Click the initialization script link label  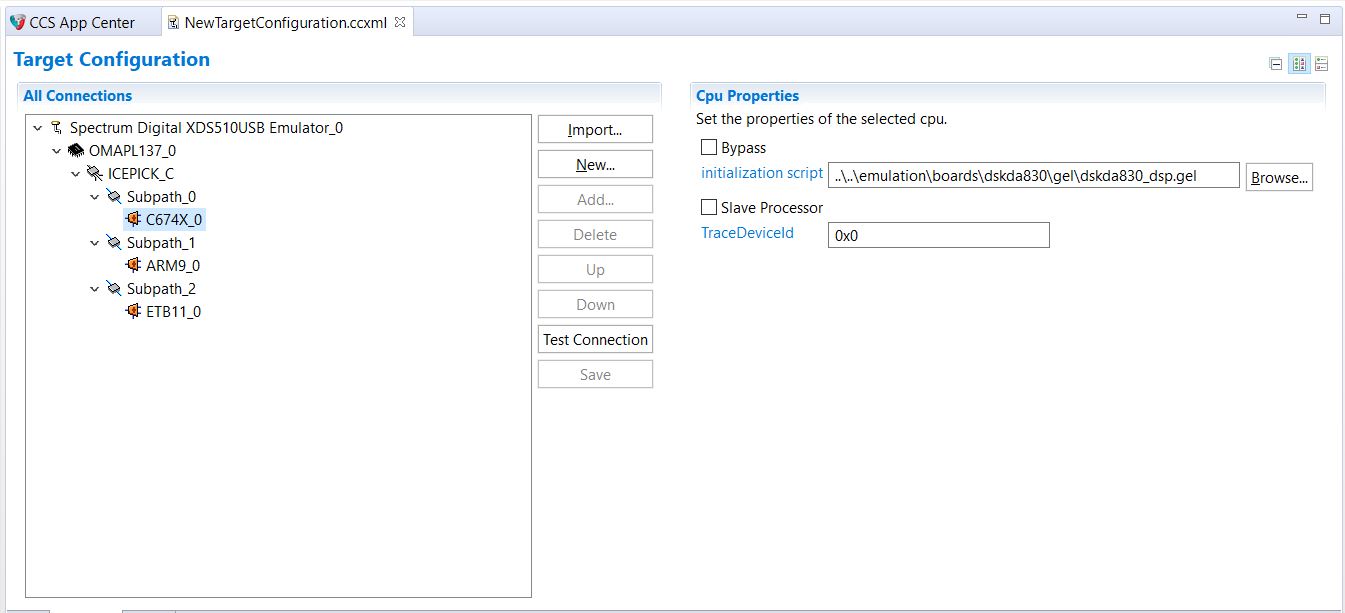[762, 173]
